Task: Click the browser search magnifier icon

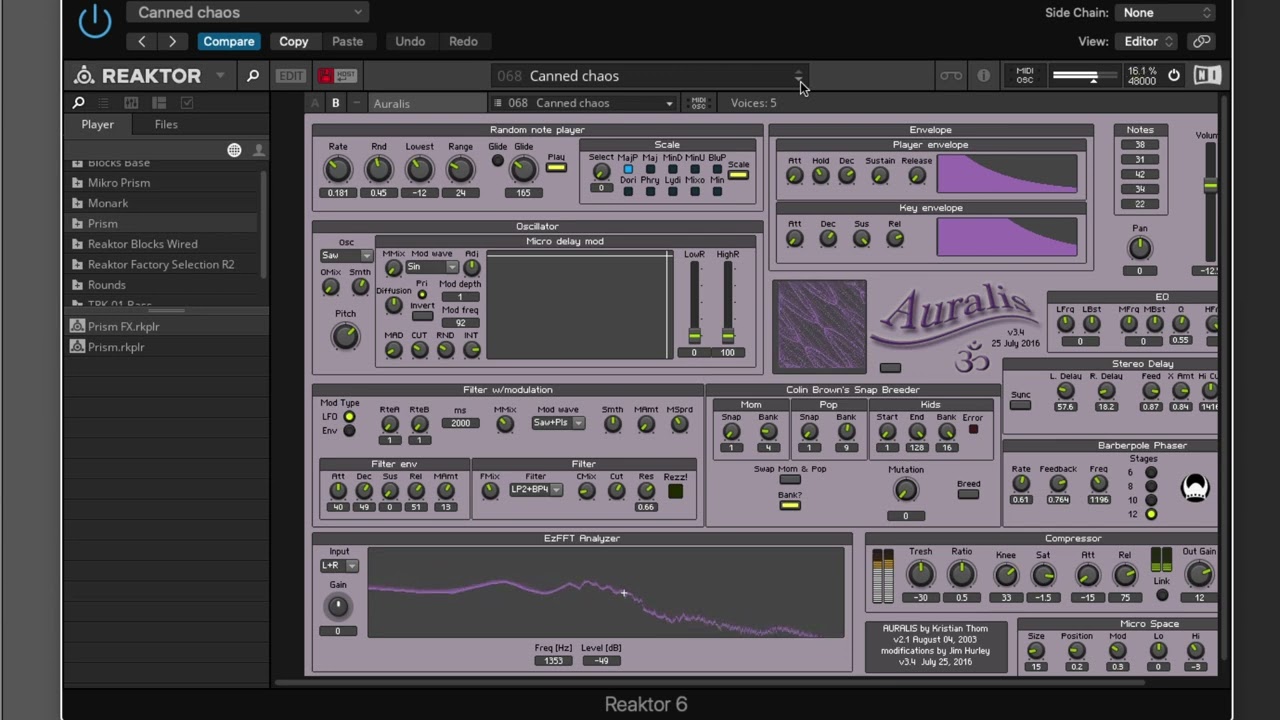Action: coord(78,103)
